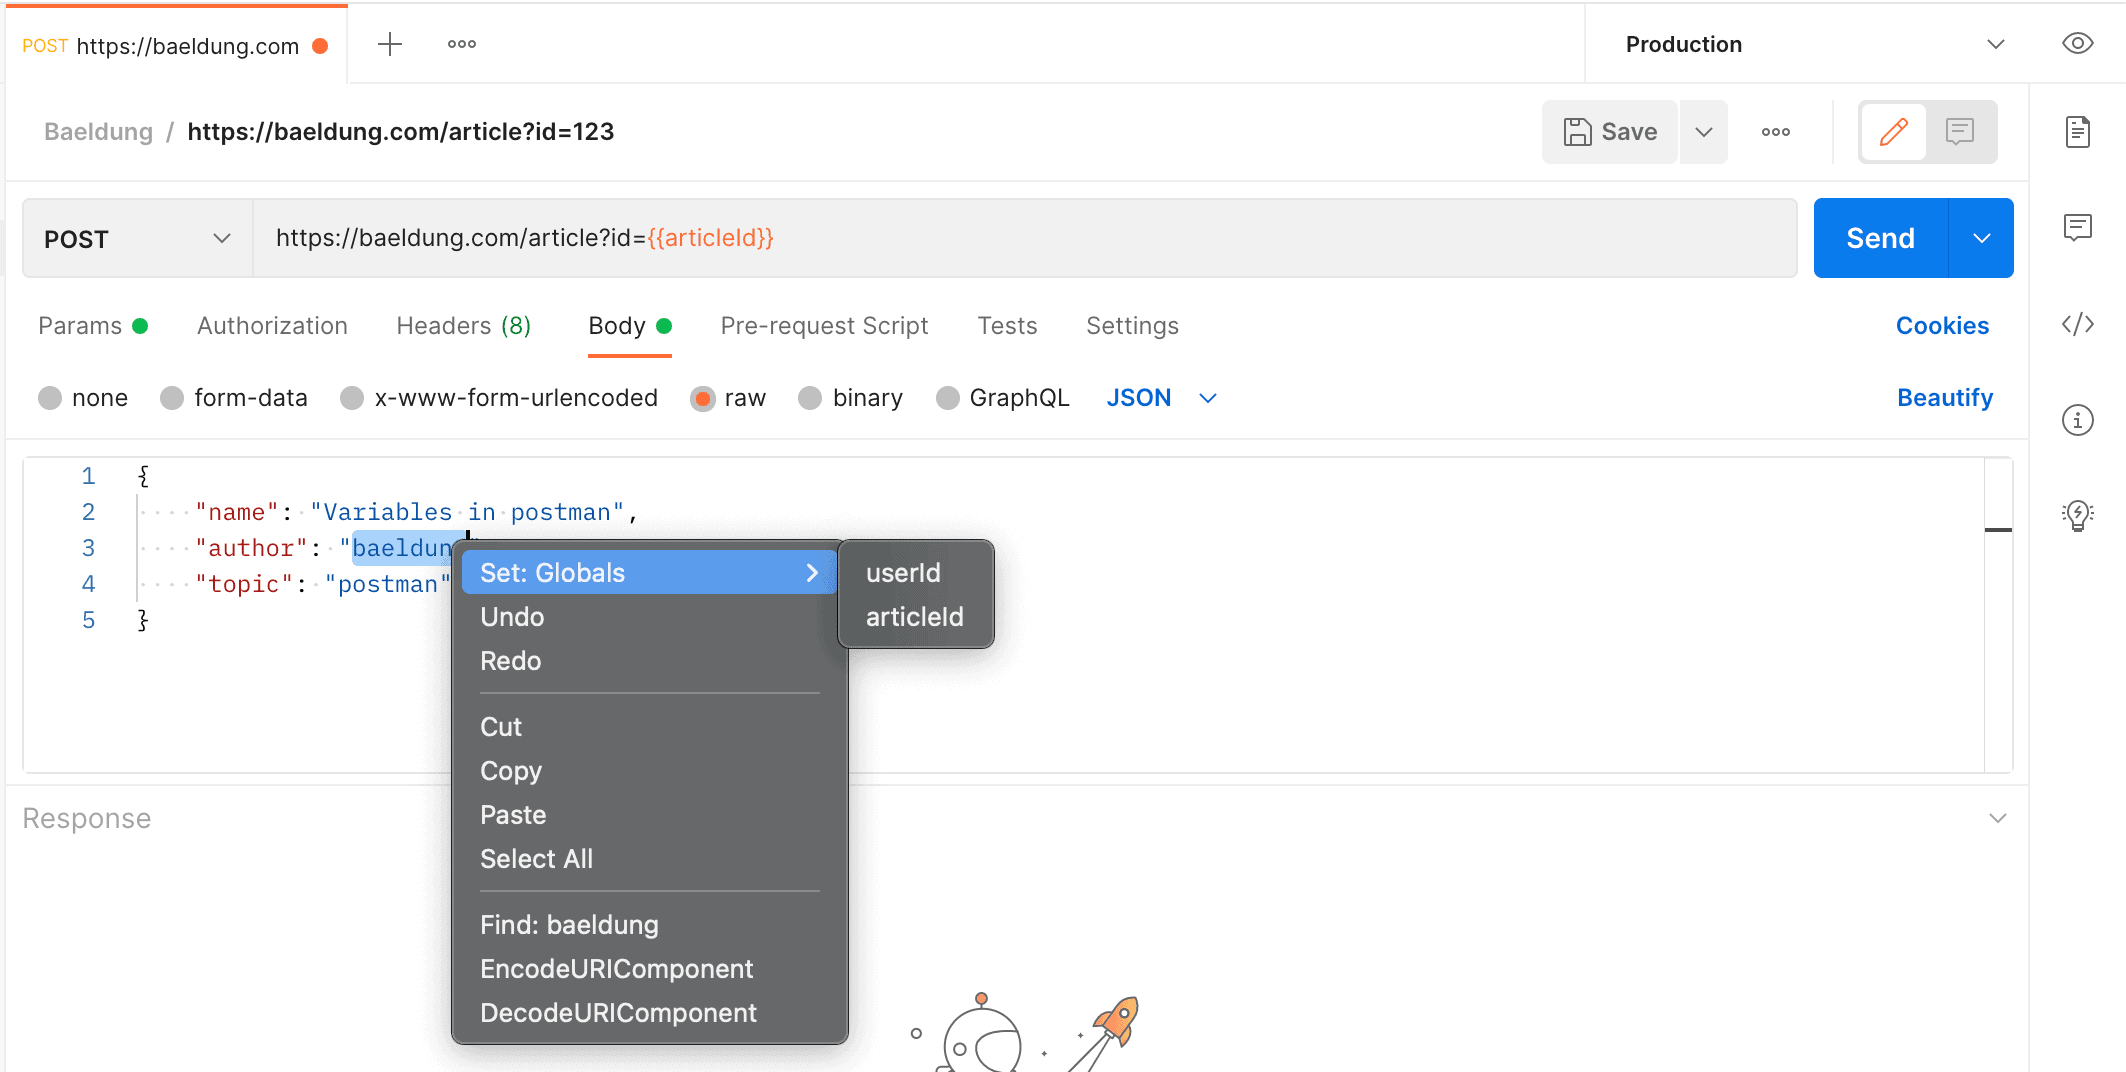Image resolution: width=2126 pixels, height=1072 pixels.
Task: Select the edit pencil mode icon
Action: tap(1893, 131)
